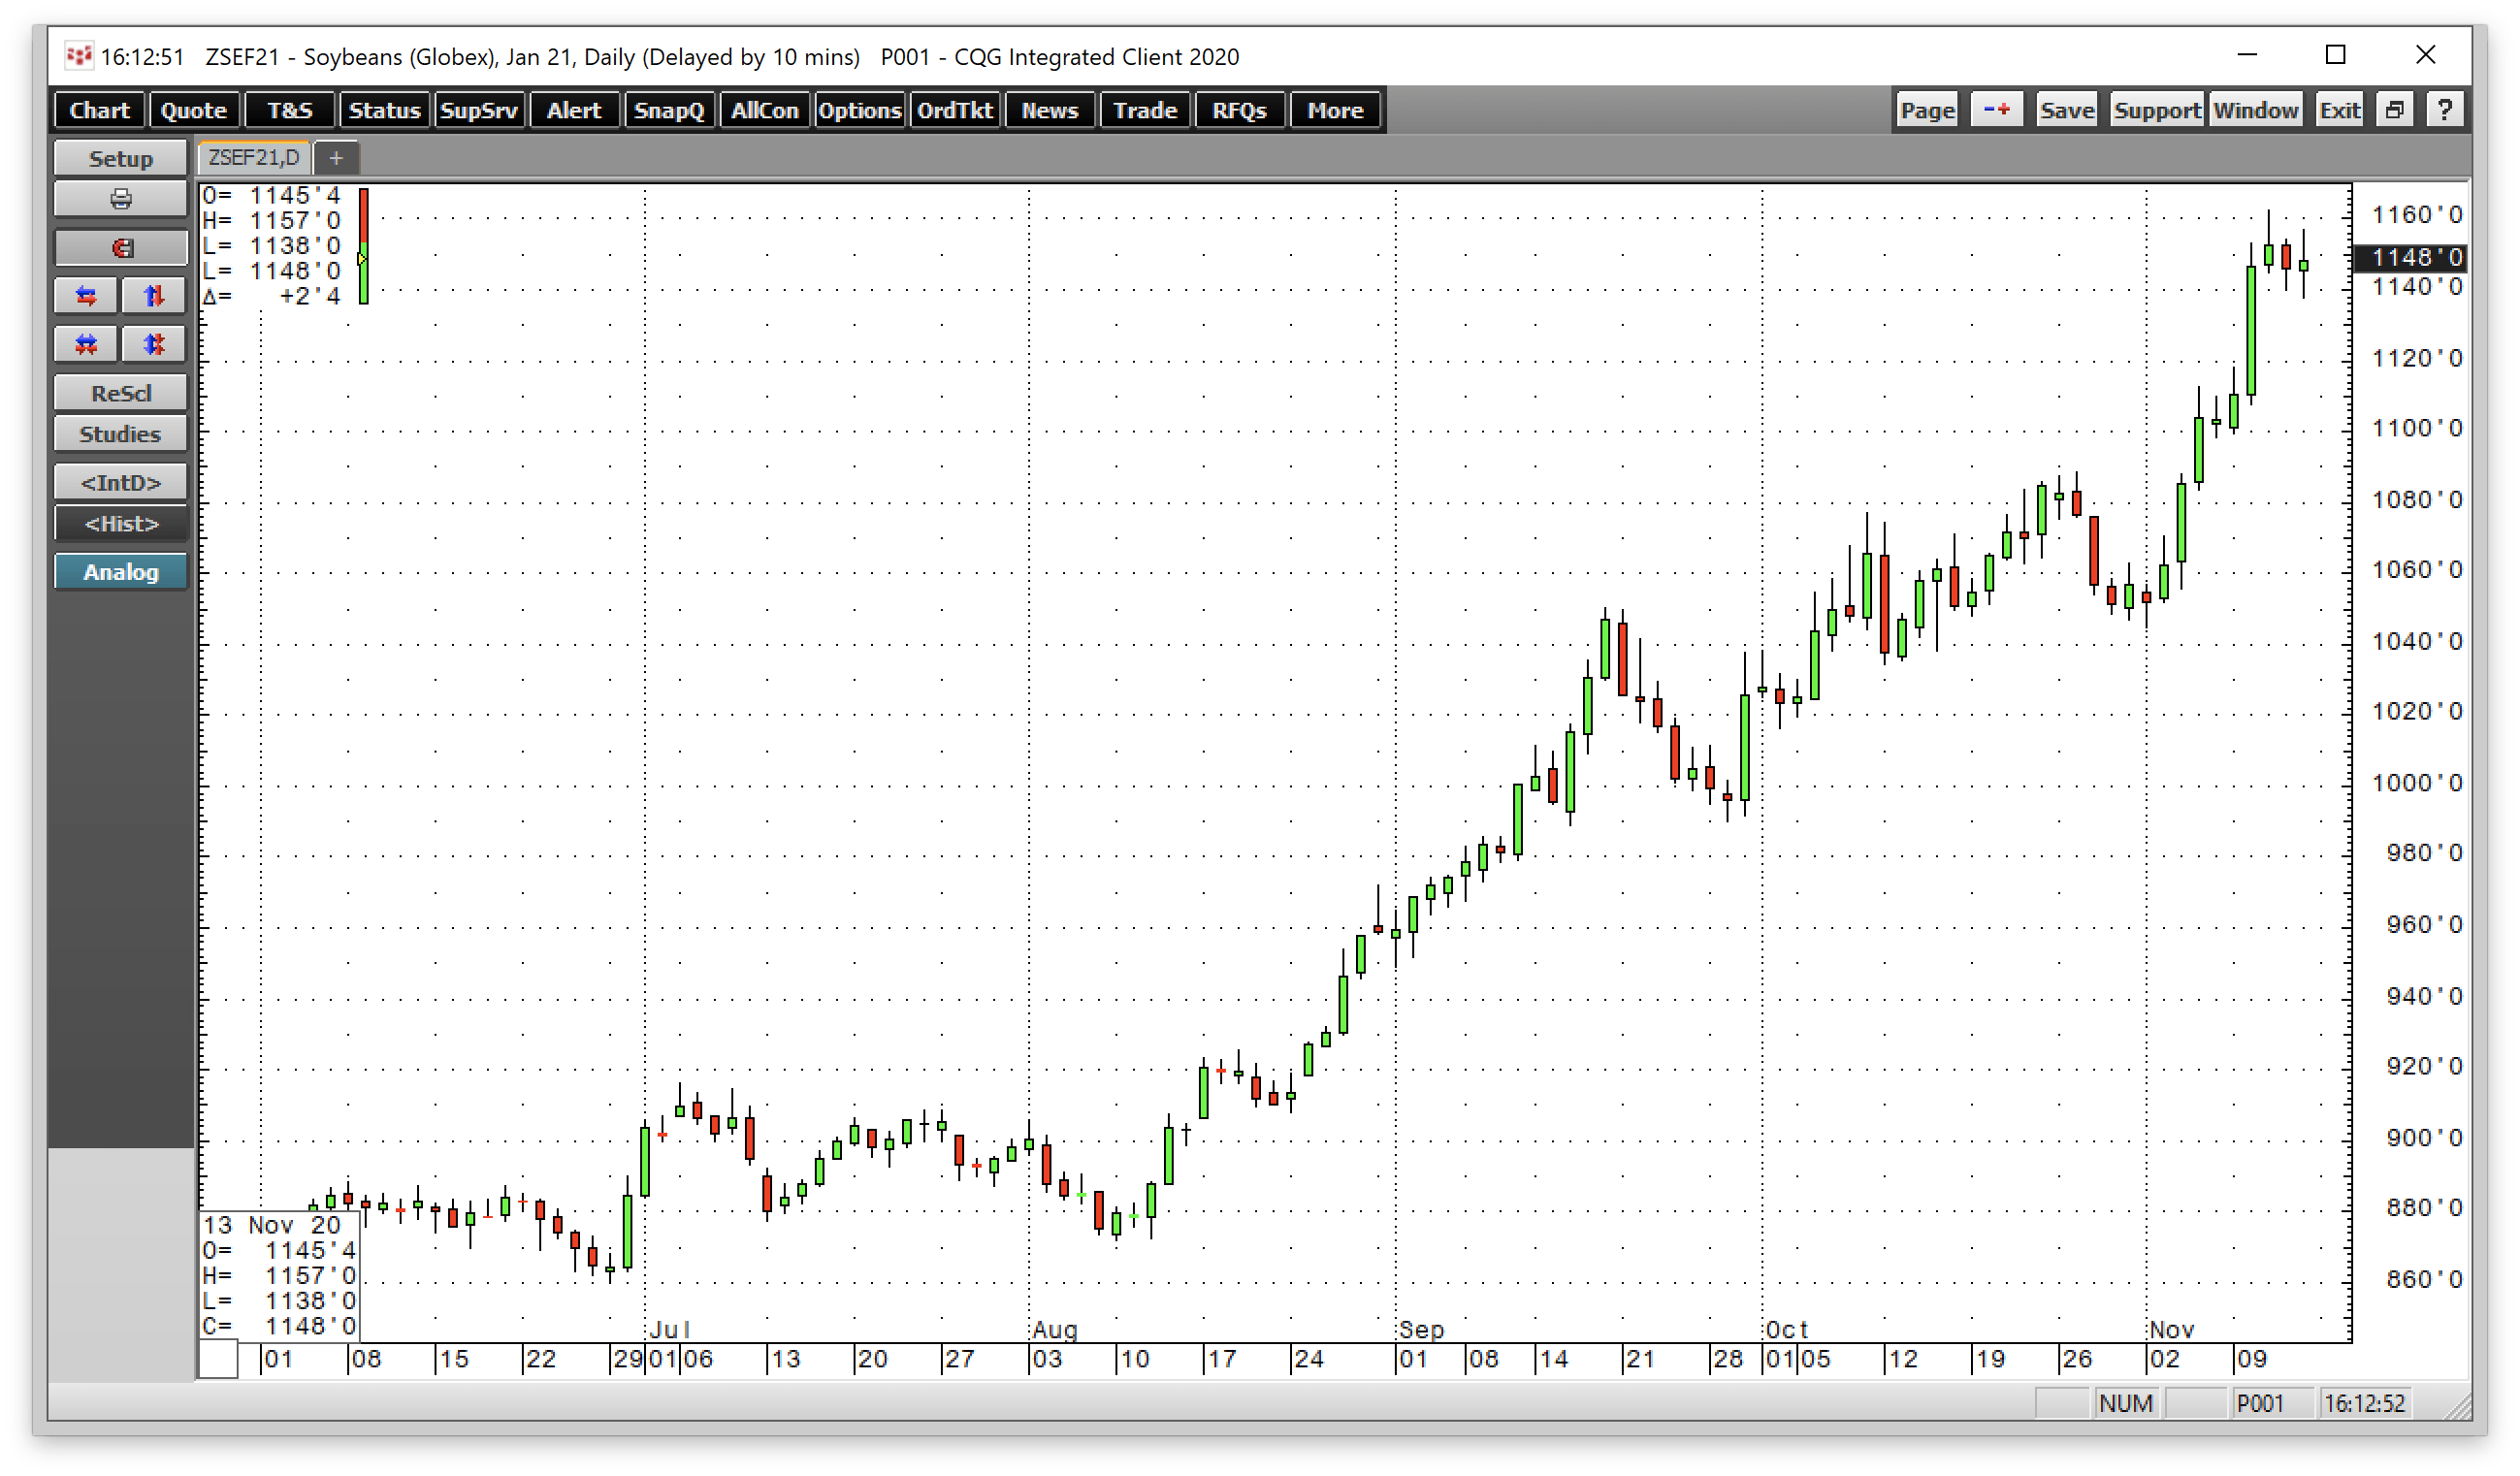
Task: Click the vertical expand arrows icon
Action: pos(153,296)
